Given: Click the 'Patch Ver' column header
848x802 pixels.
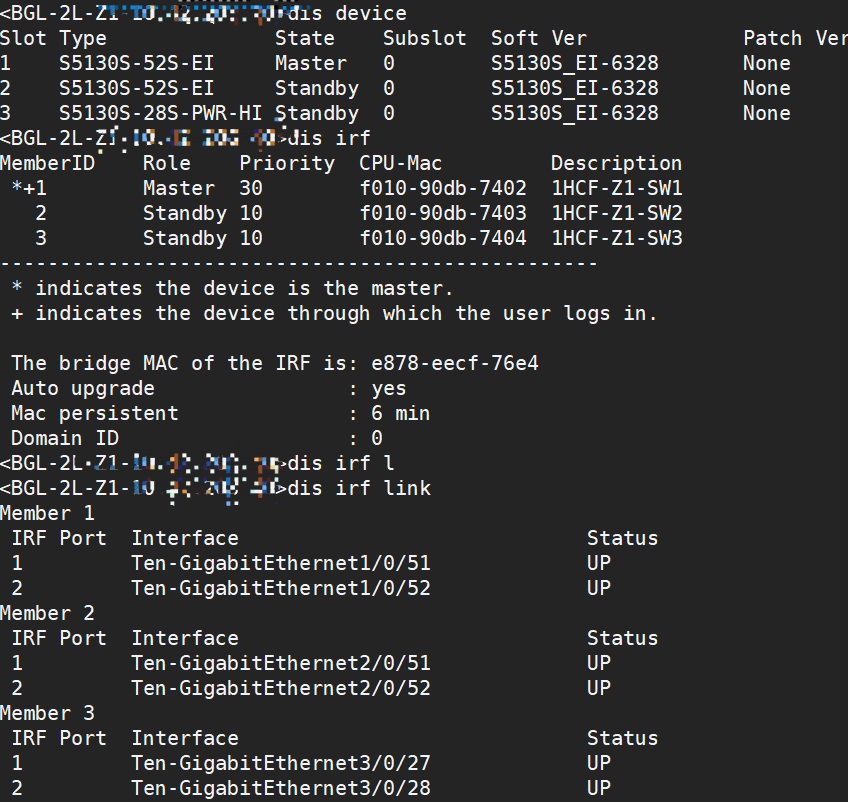Looking at the screenshot, I should click(x=795, y=38).
